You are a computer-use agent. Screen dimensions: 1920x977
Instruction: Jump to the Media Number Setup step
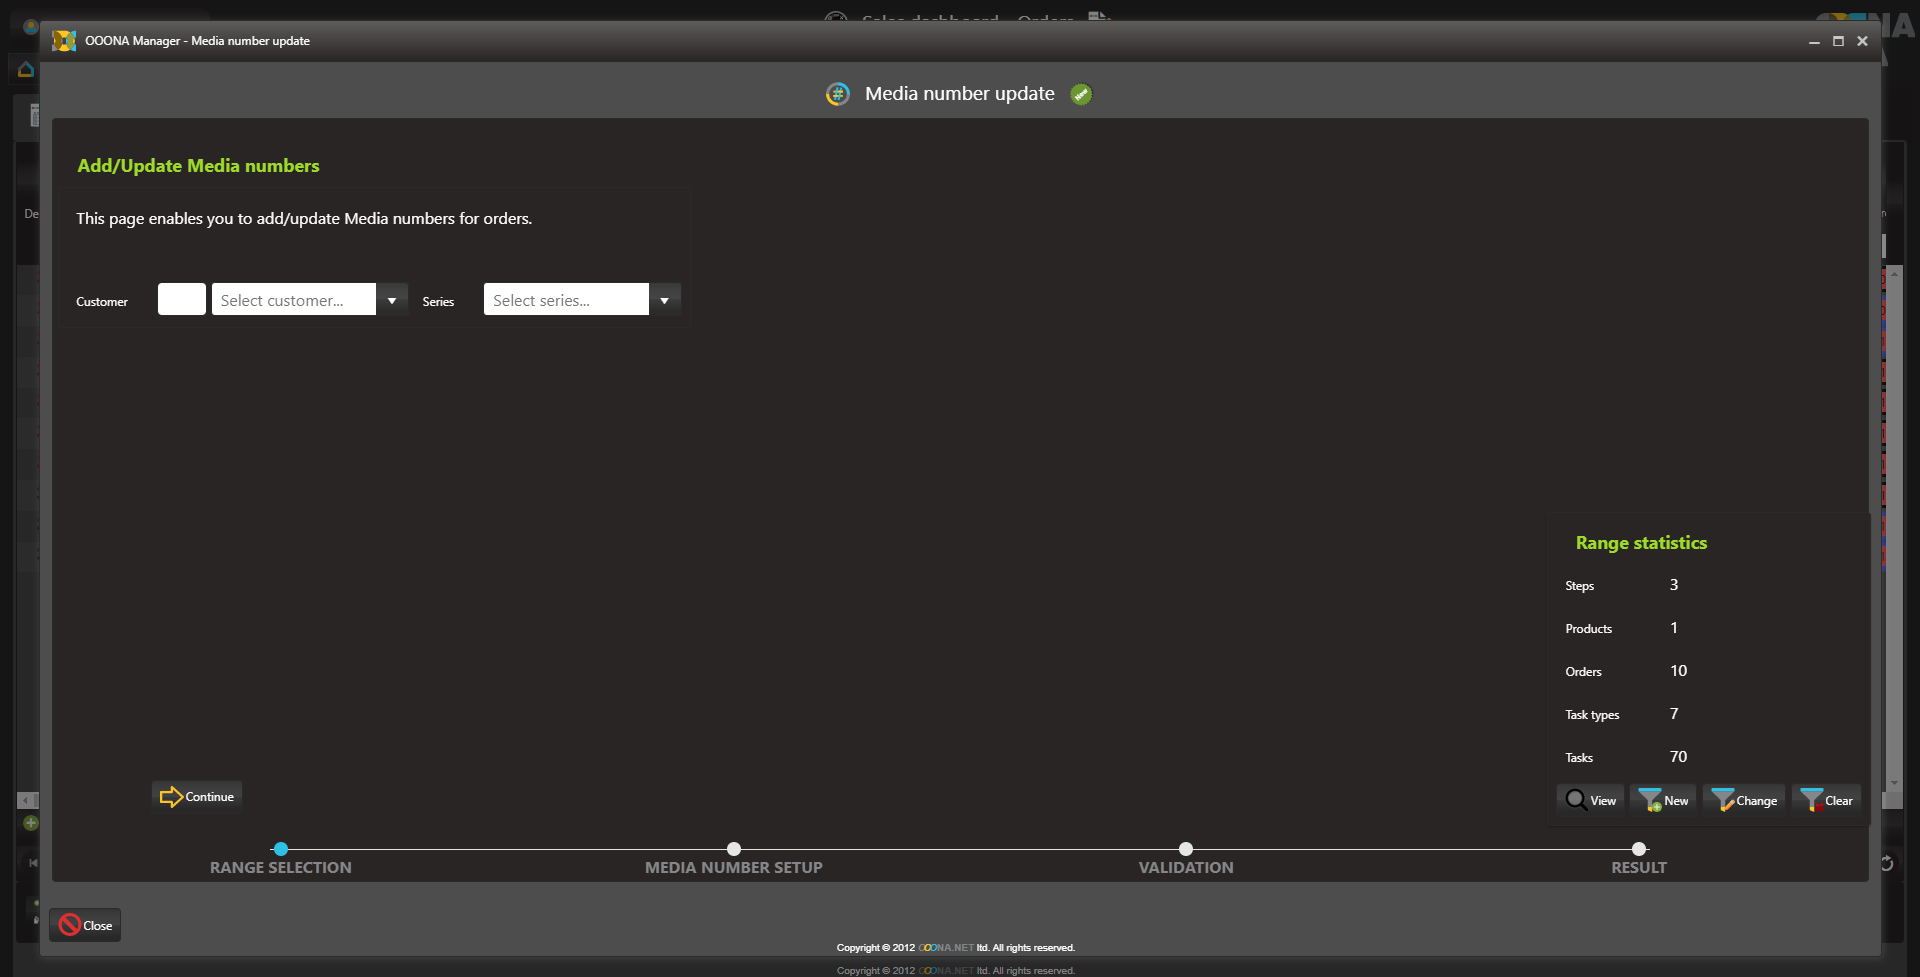point(734,849)
